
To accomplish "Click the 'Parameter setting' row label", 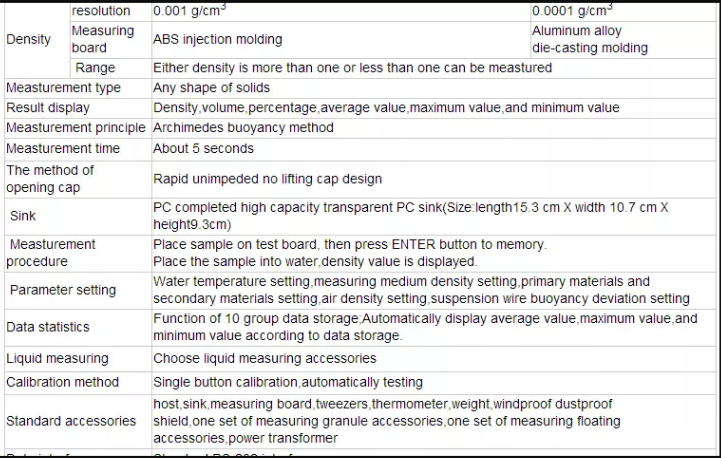I will [63, 290].
